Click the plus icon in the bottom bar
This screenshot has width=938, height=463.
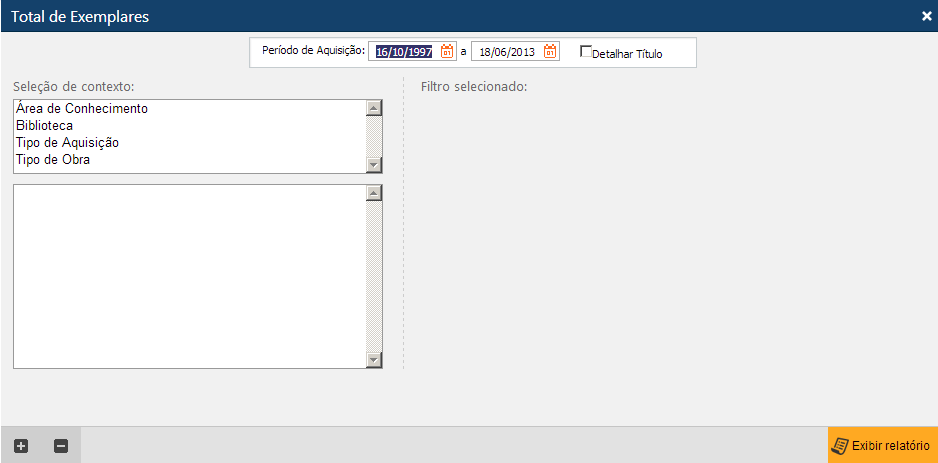(21, 446)
